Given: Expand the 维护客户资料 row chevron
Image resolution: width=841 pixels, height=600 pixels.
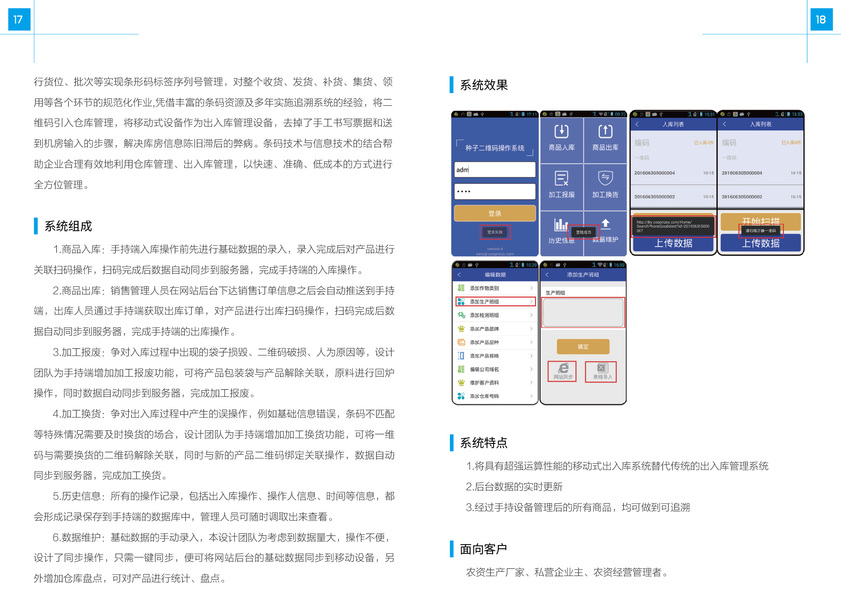Looking at the screenshot, I should pos(531,382).
